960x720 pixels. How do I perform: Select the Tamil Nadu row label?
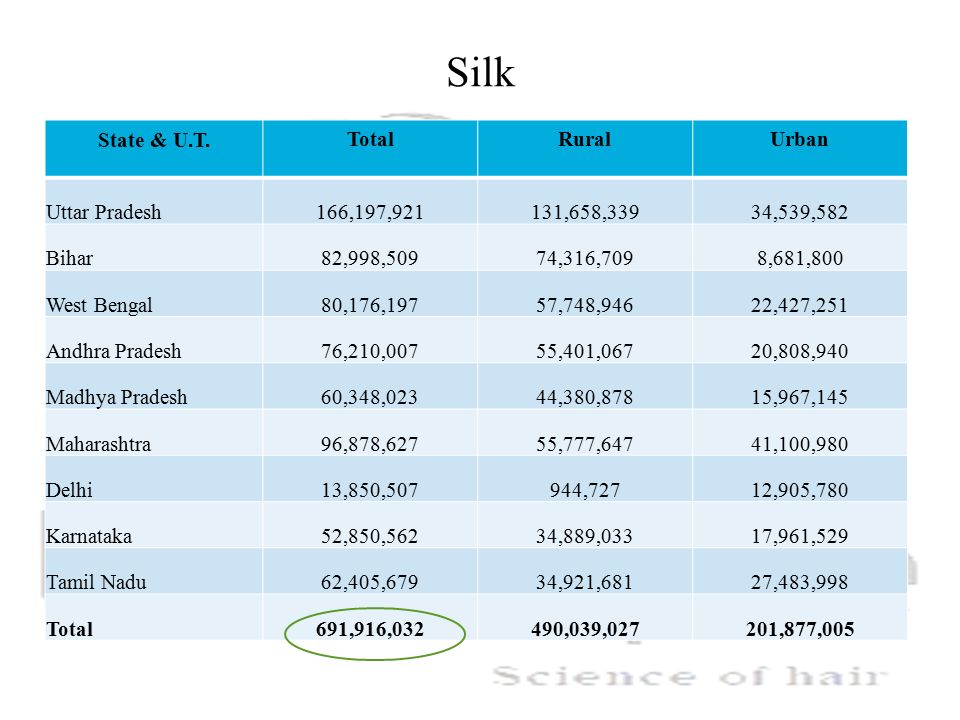click(x=96, y=582)
